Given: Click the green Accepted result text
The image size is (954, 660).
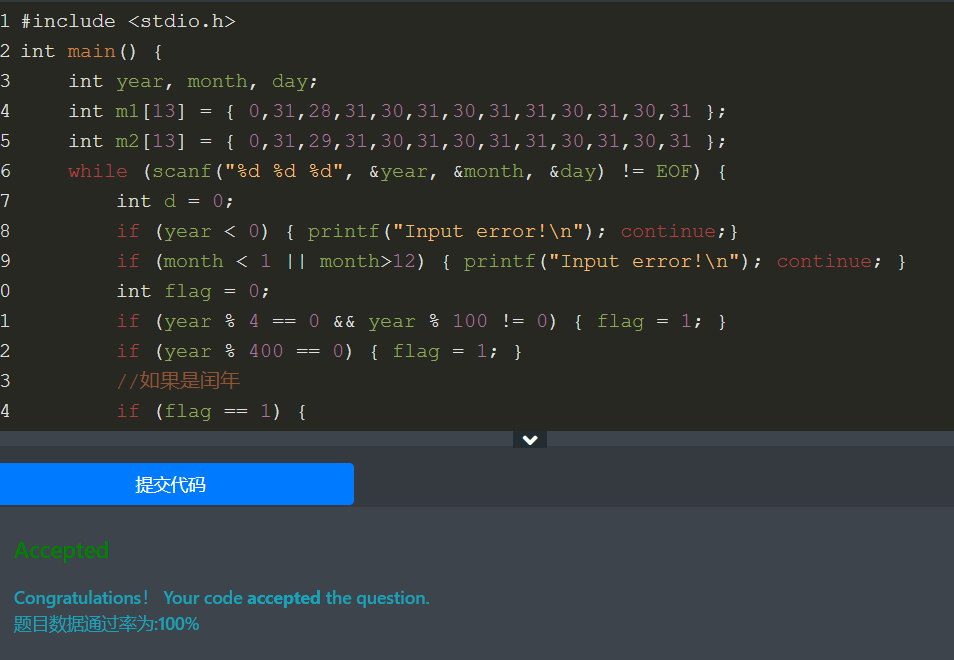Looking at the screenshot, I should pyautogui.click(x=61, y=550).
